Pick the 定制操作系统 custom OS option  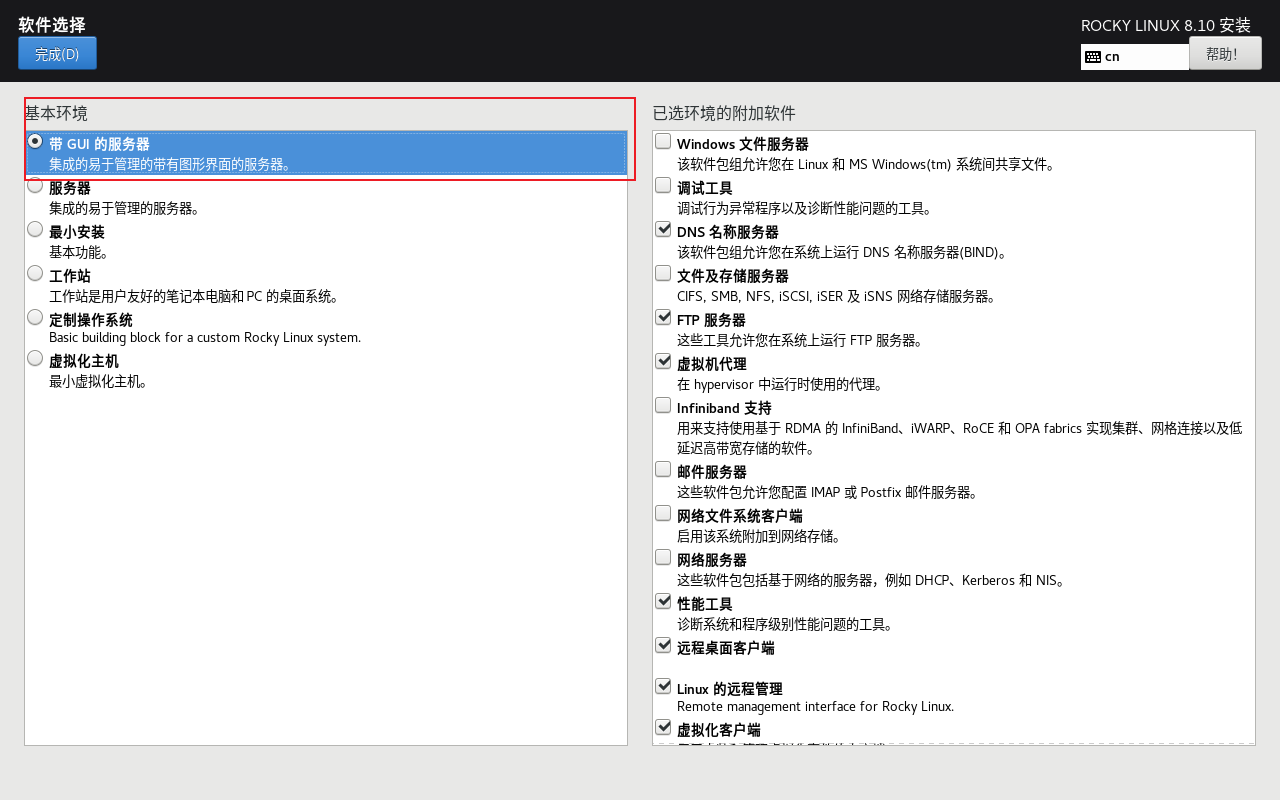click(x=35, y=317)
